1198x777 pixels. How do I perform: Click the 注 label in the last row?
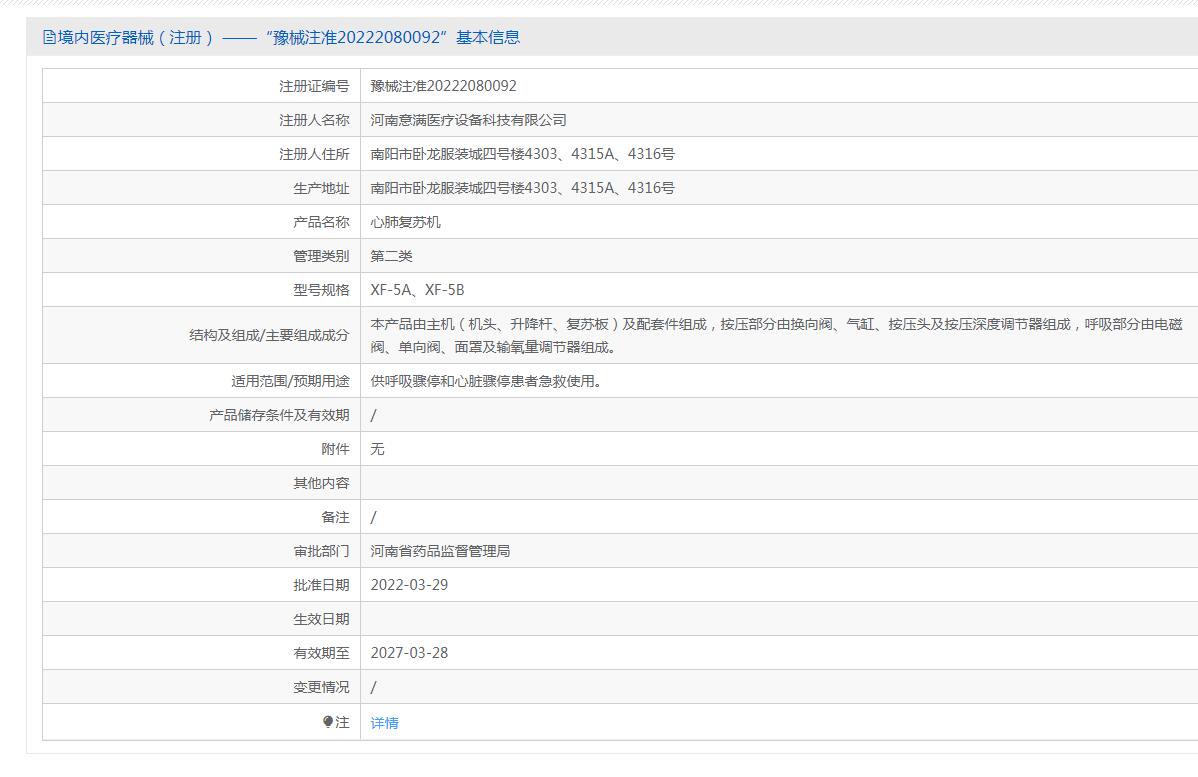(x=342, y=722)
